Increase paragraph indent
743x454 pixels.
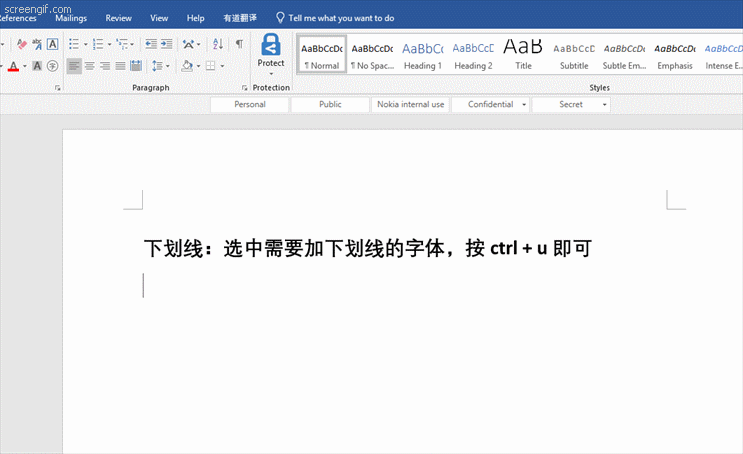(166, 44)
